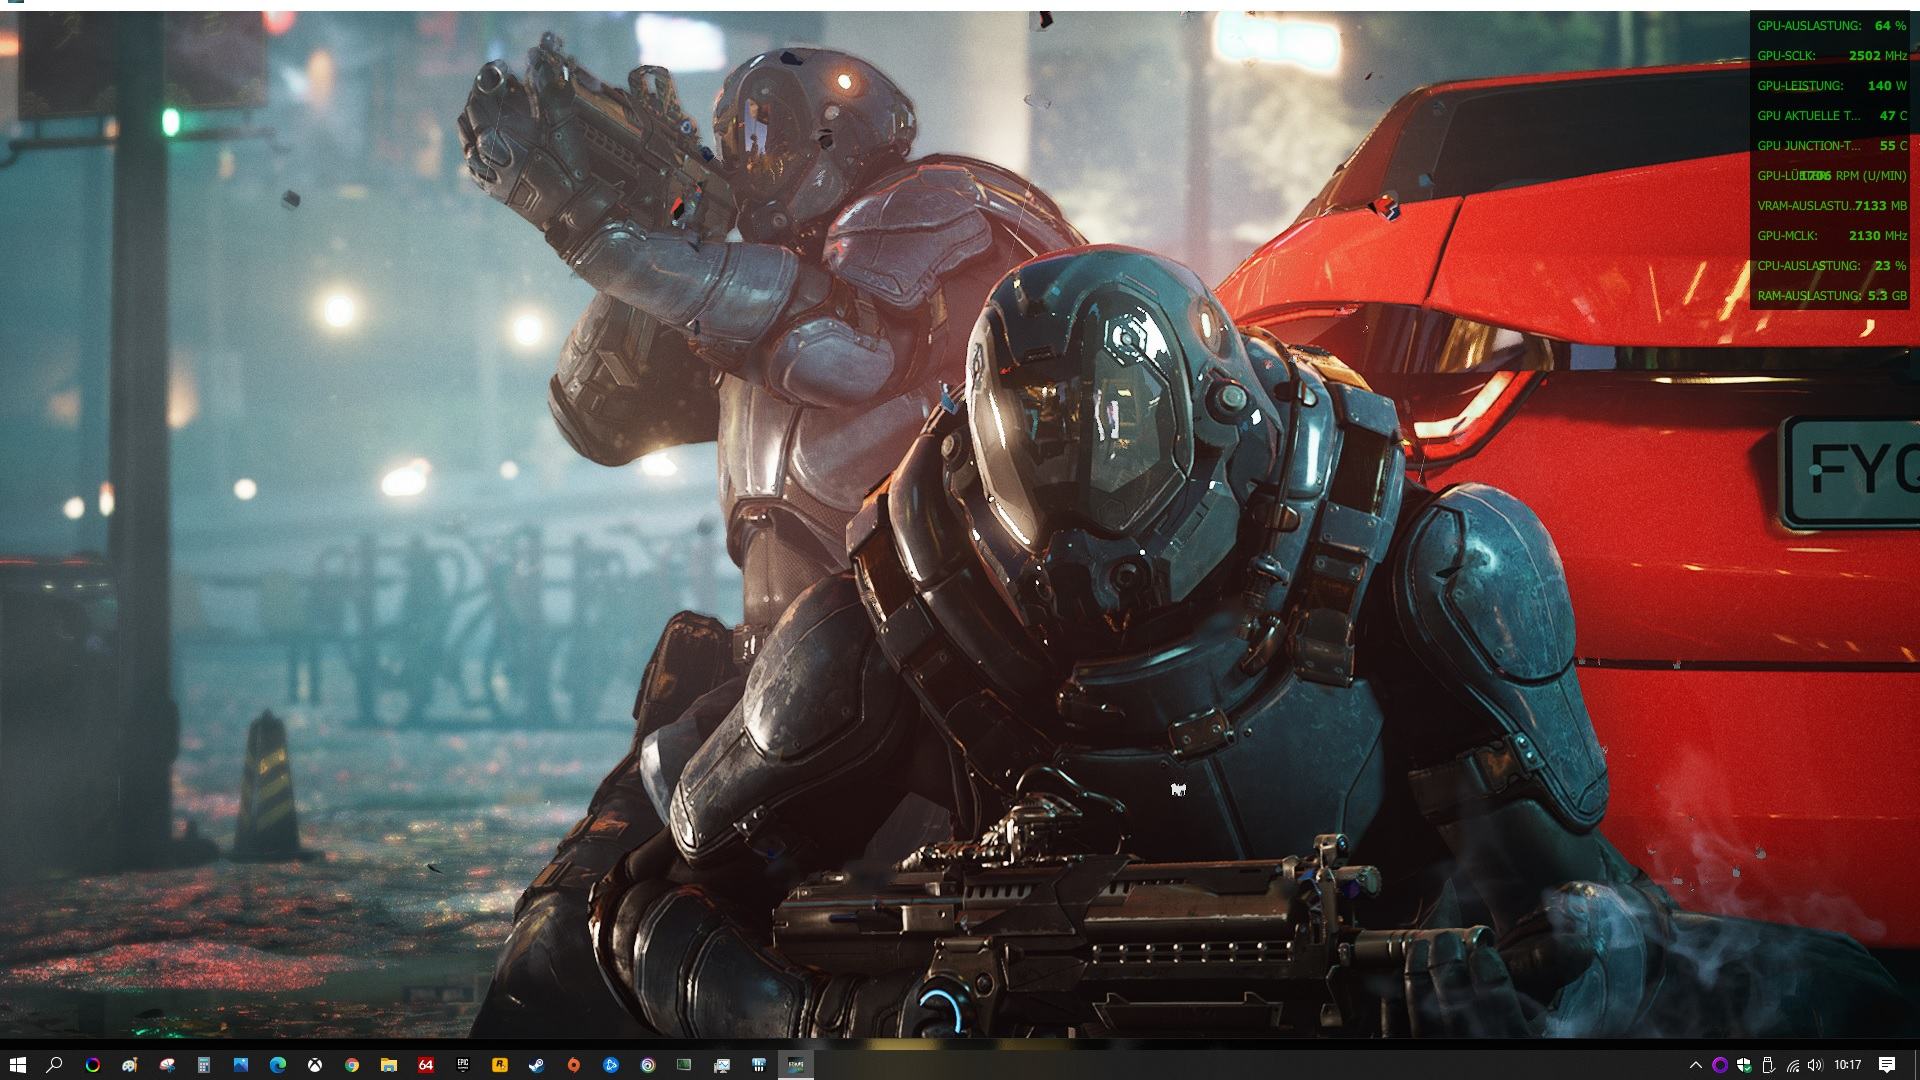Viewport: 1920px width, 1080px height.
Task: Open the blue bars taskbar icon
Action: click(759, 1065)
